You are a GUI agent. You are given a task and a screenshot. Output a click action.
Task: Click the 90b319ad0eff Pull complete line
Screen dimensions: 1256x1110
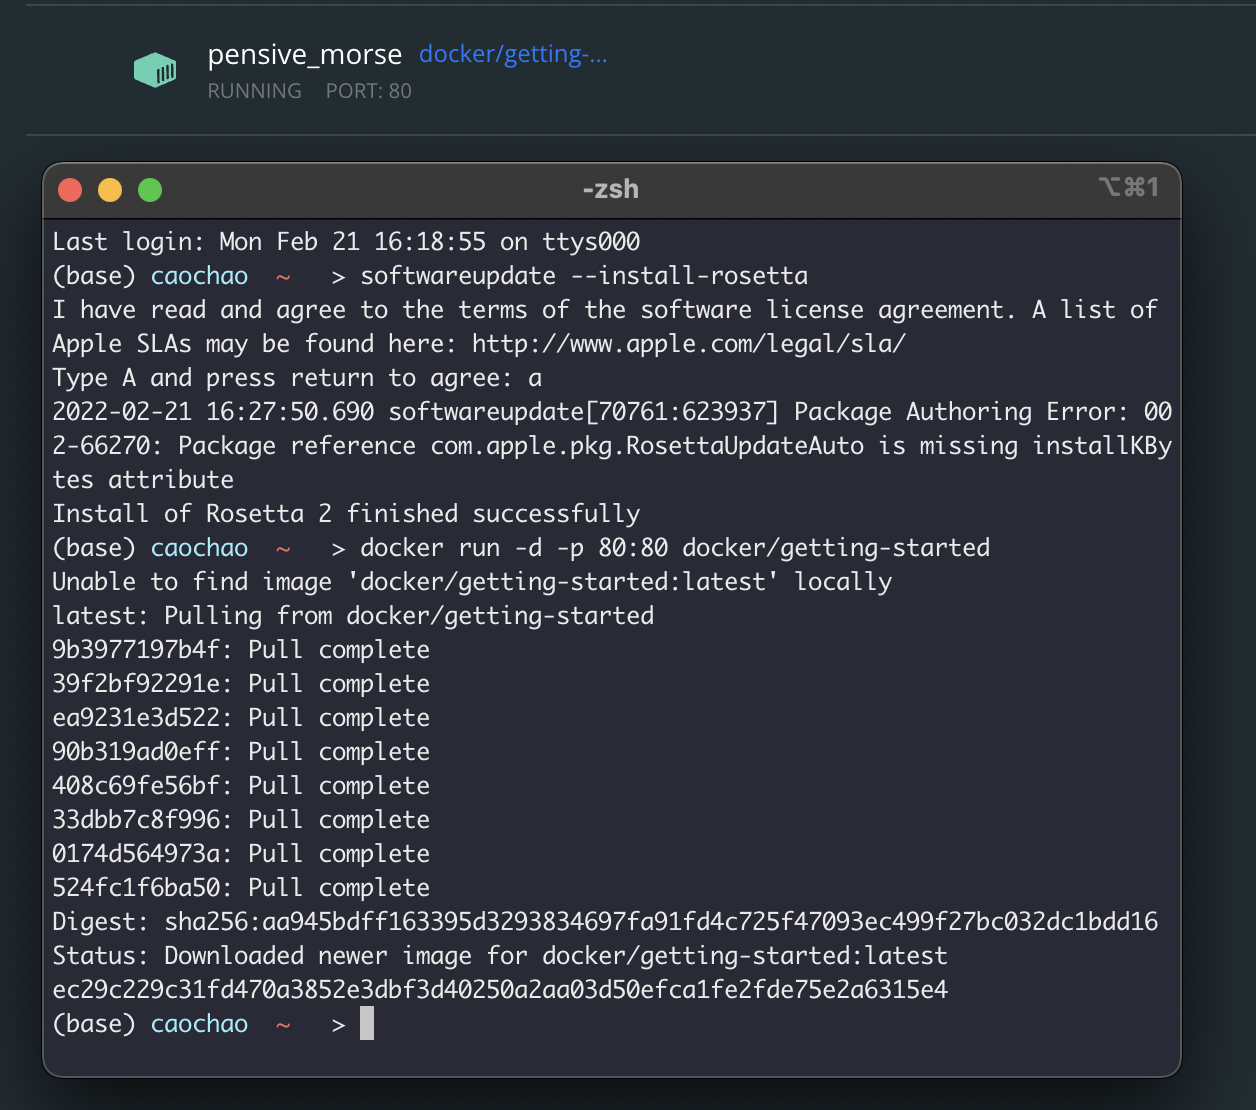click(241, 752)
